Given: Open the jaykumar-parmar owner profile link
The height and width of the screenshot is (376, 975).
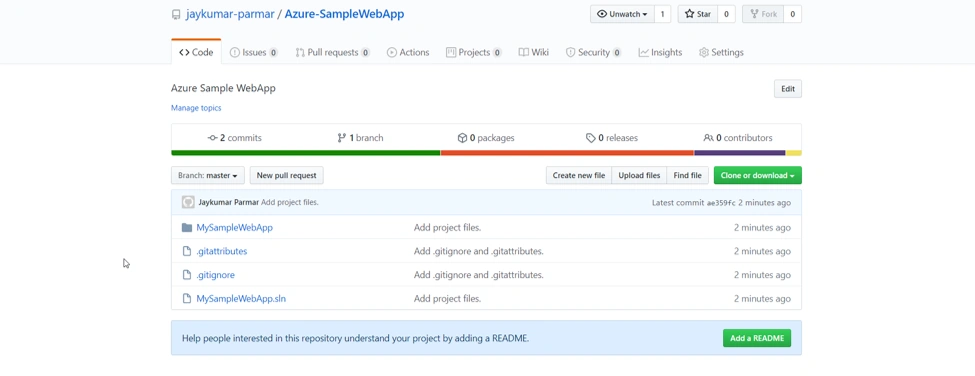Looking at the screenshot, I should tap(230, 14).
